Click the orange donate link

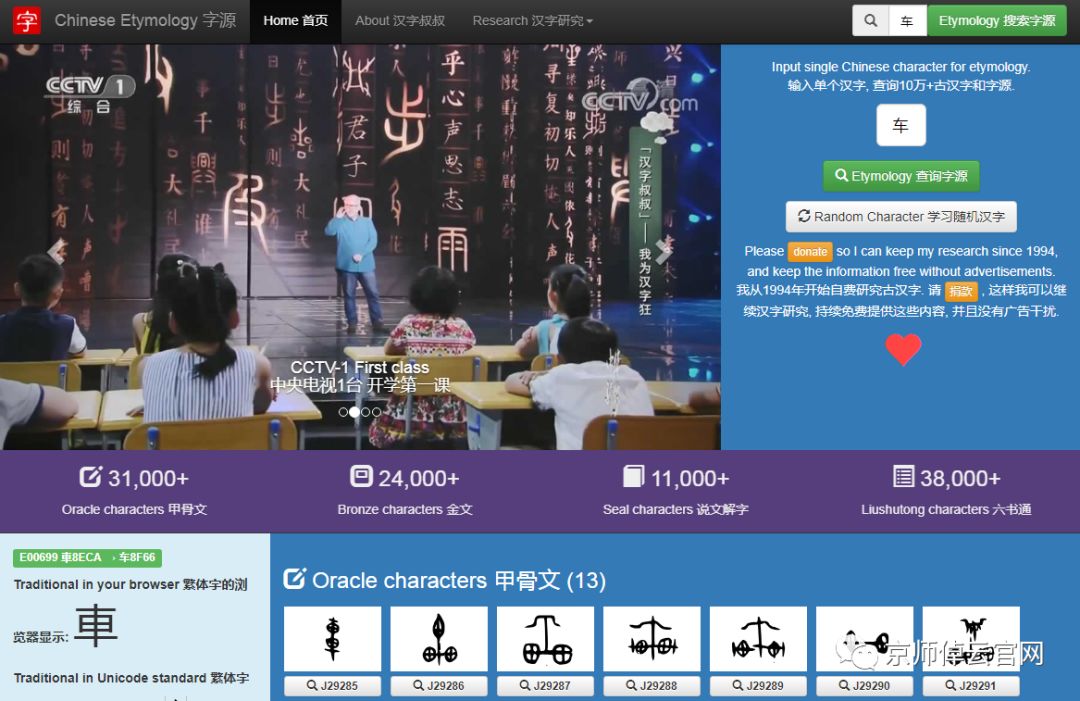coord(810,251)
